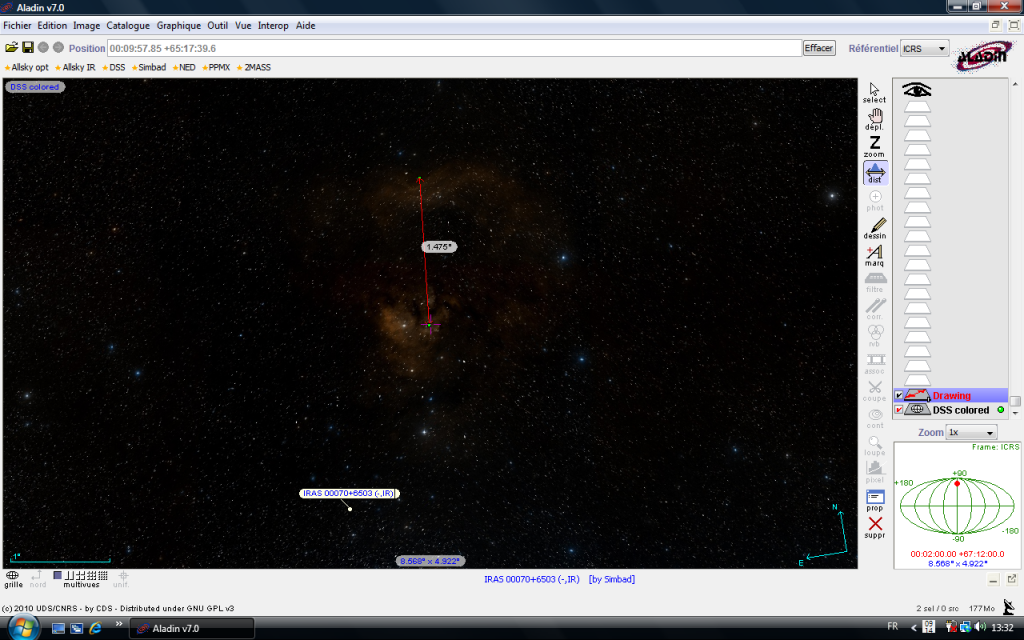Click the Effacer button
1024x640 pixels.
click(819, 48)
